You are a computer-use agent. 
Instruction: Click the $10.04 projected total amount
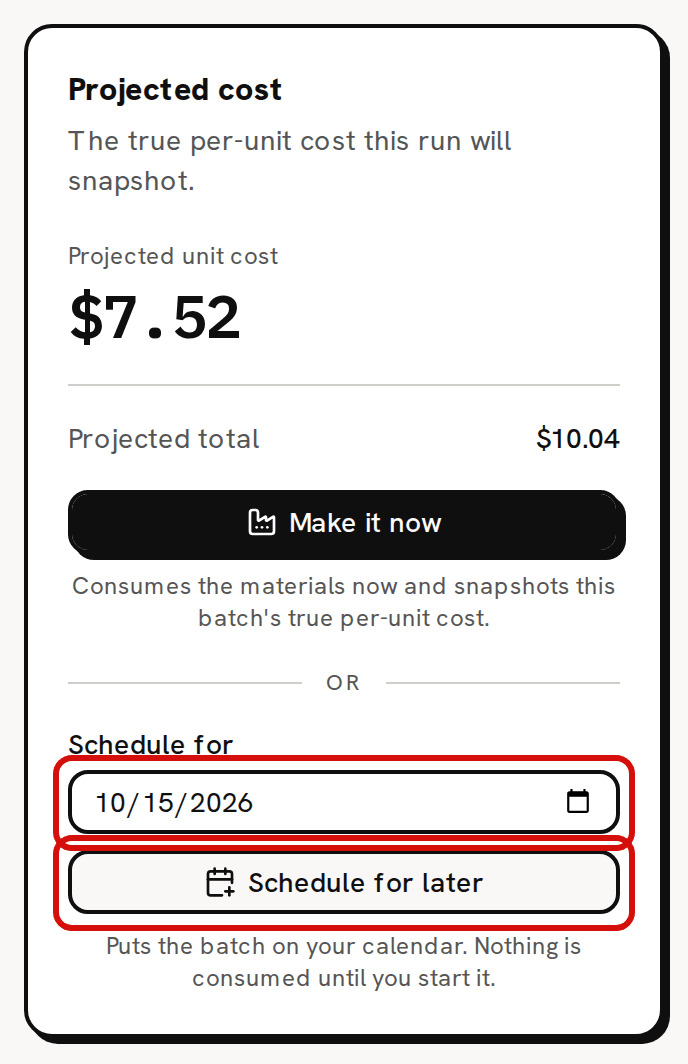pyautogui.click(x=577, y=439)
